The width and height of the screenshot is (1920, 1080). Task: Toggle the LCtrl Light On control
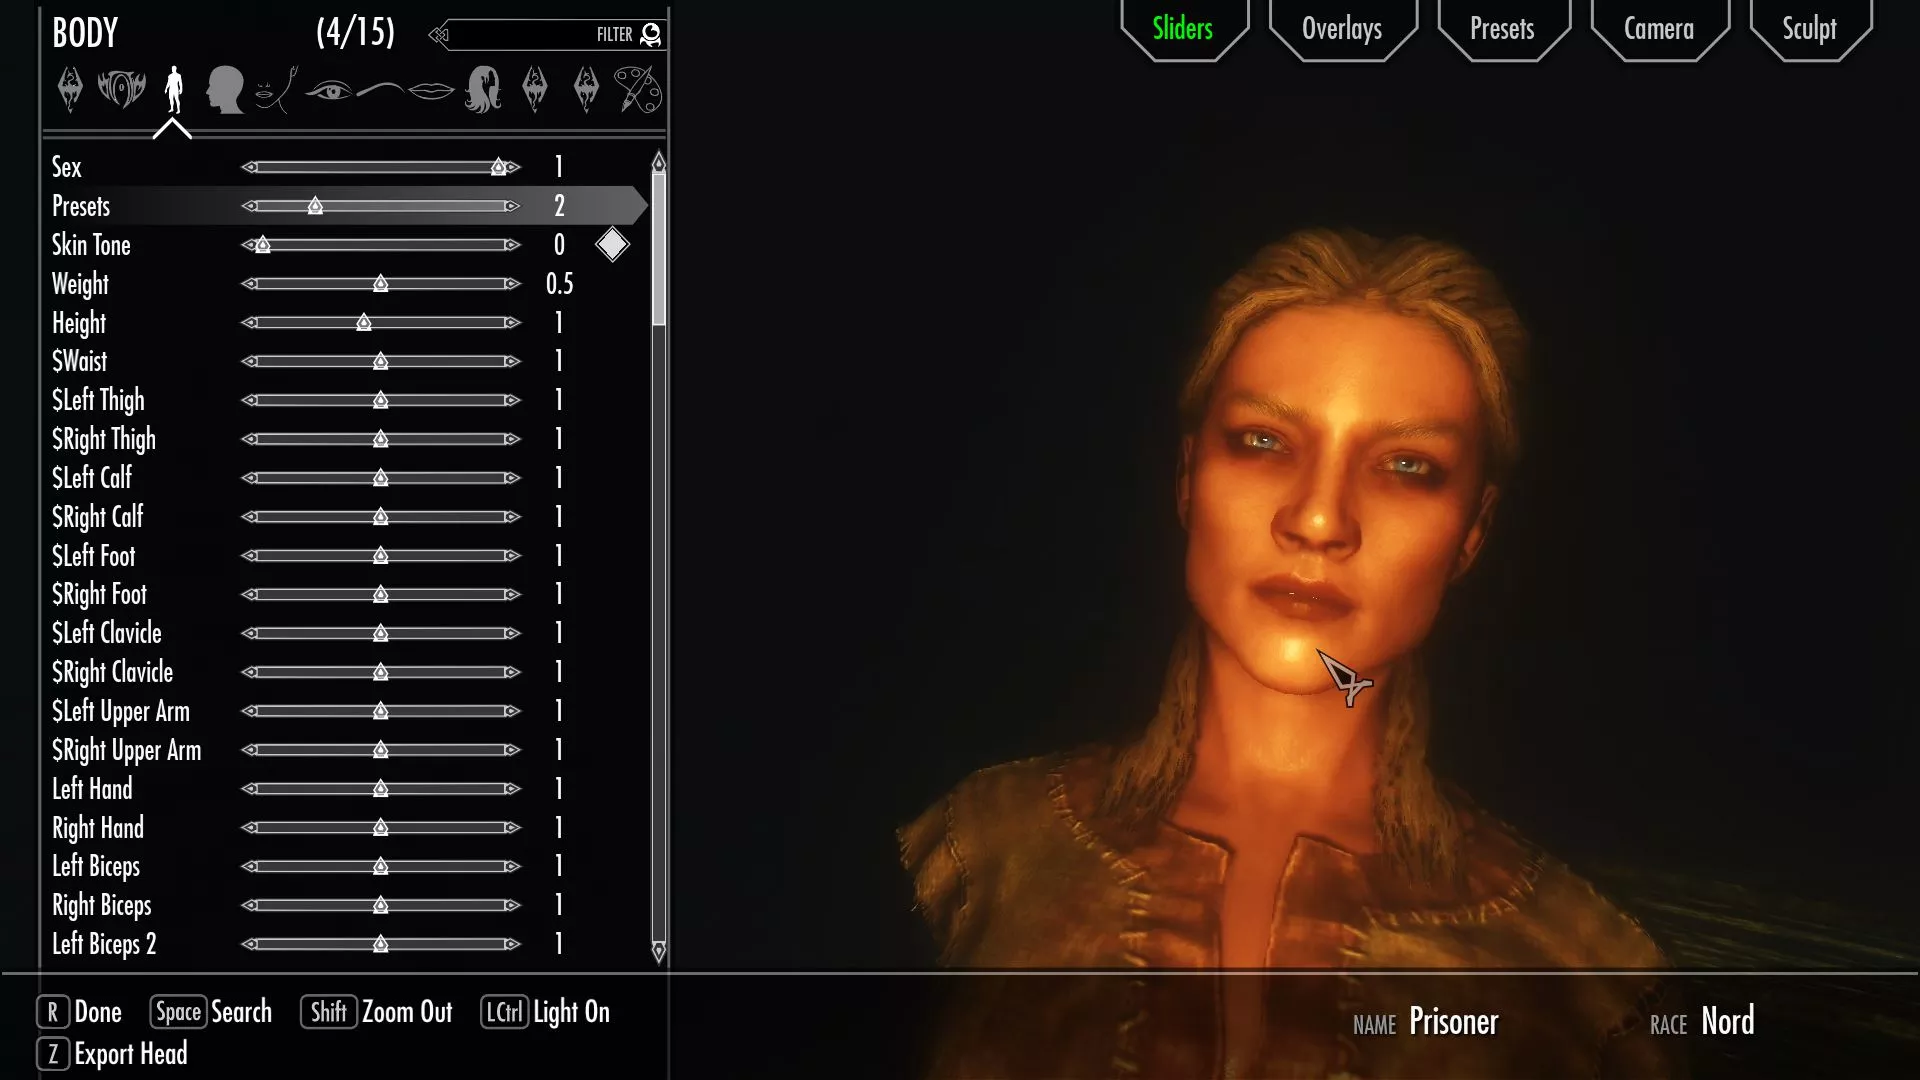point(545,1012)
